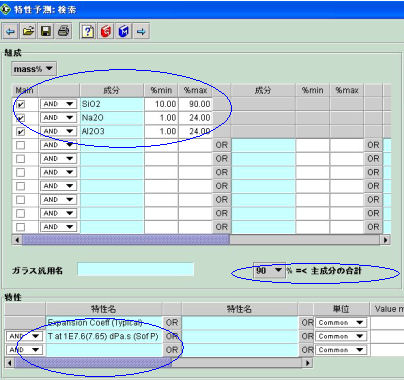Click the property table horizontal scrollbar thumb

click(x=93, y=363)
